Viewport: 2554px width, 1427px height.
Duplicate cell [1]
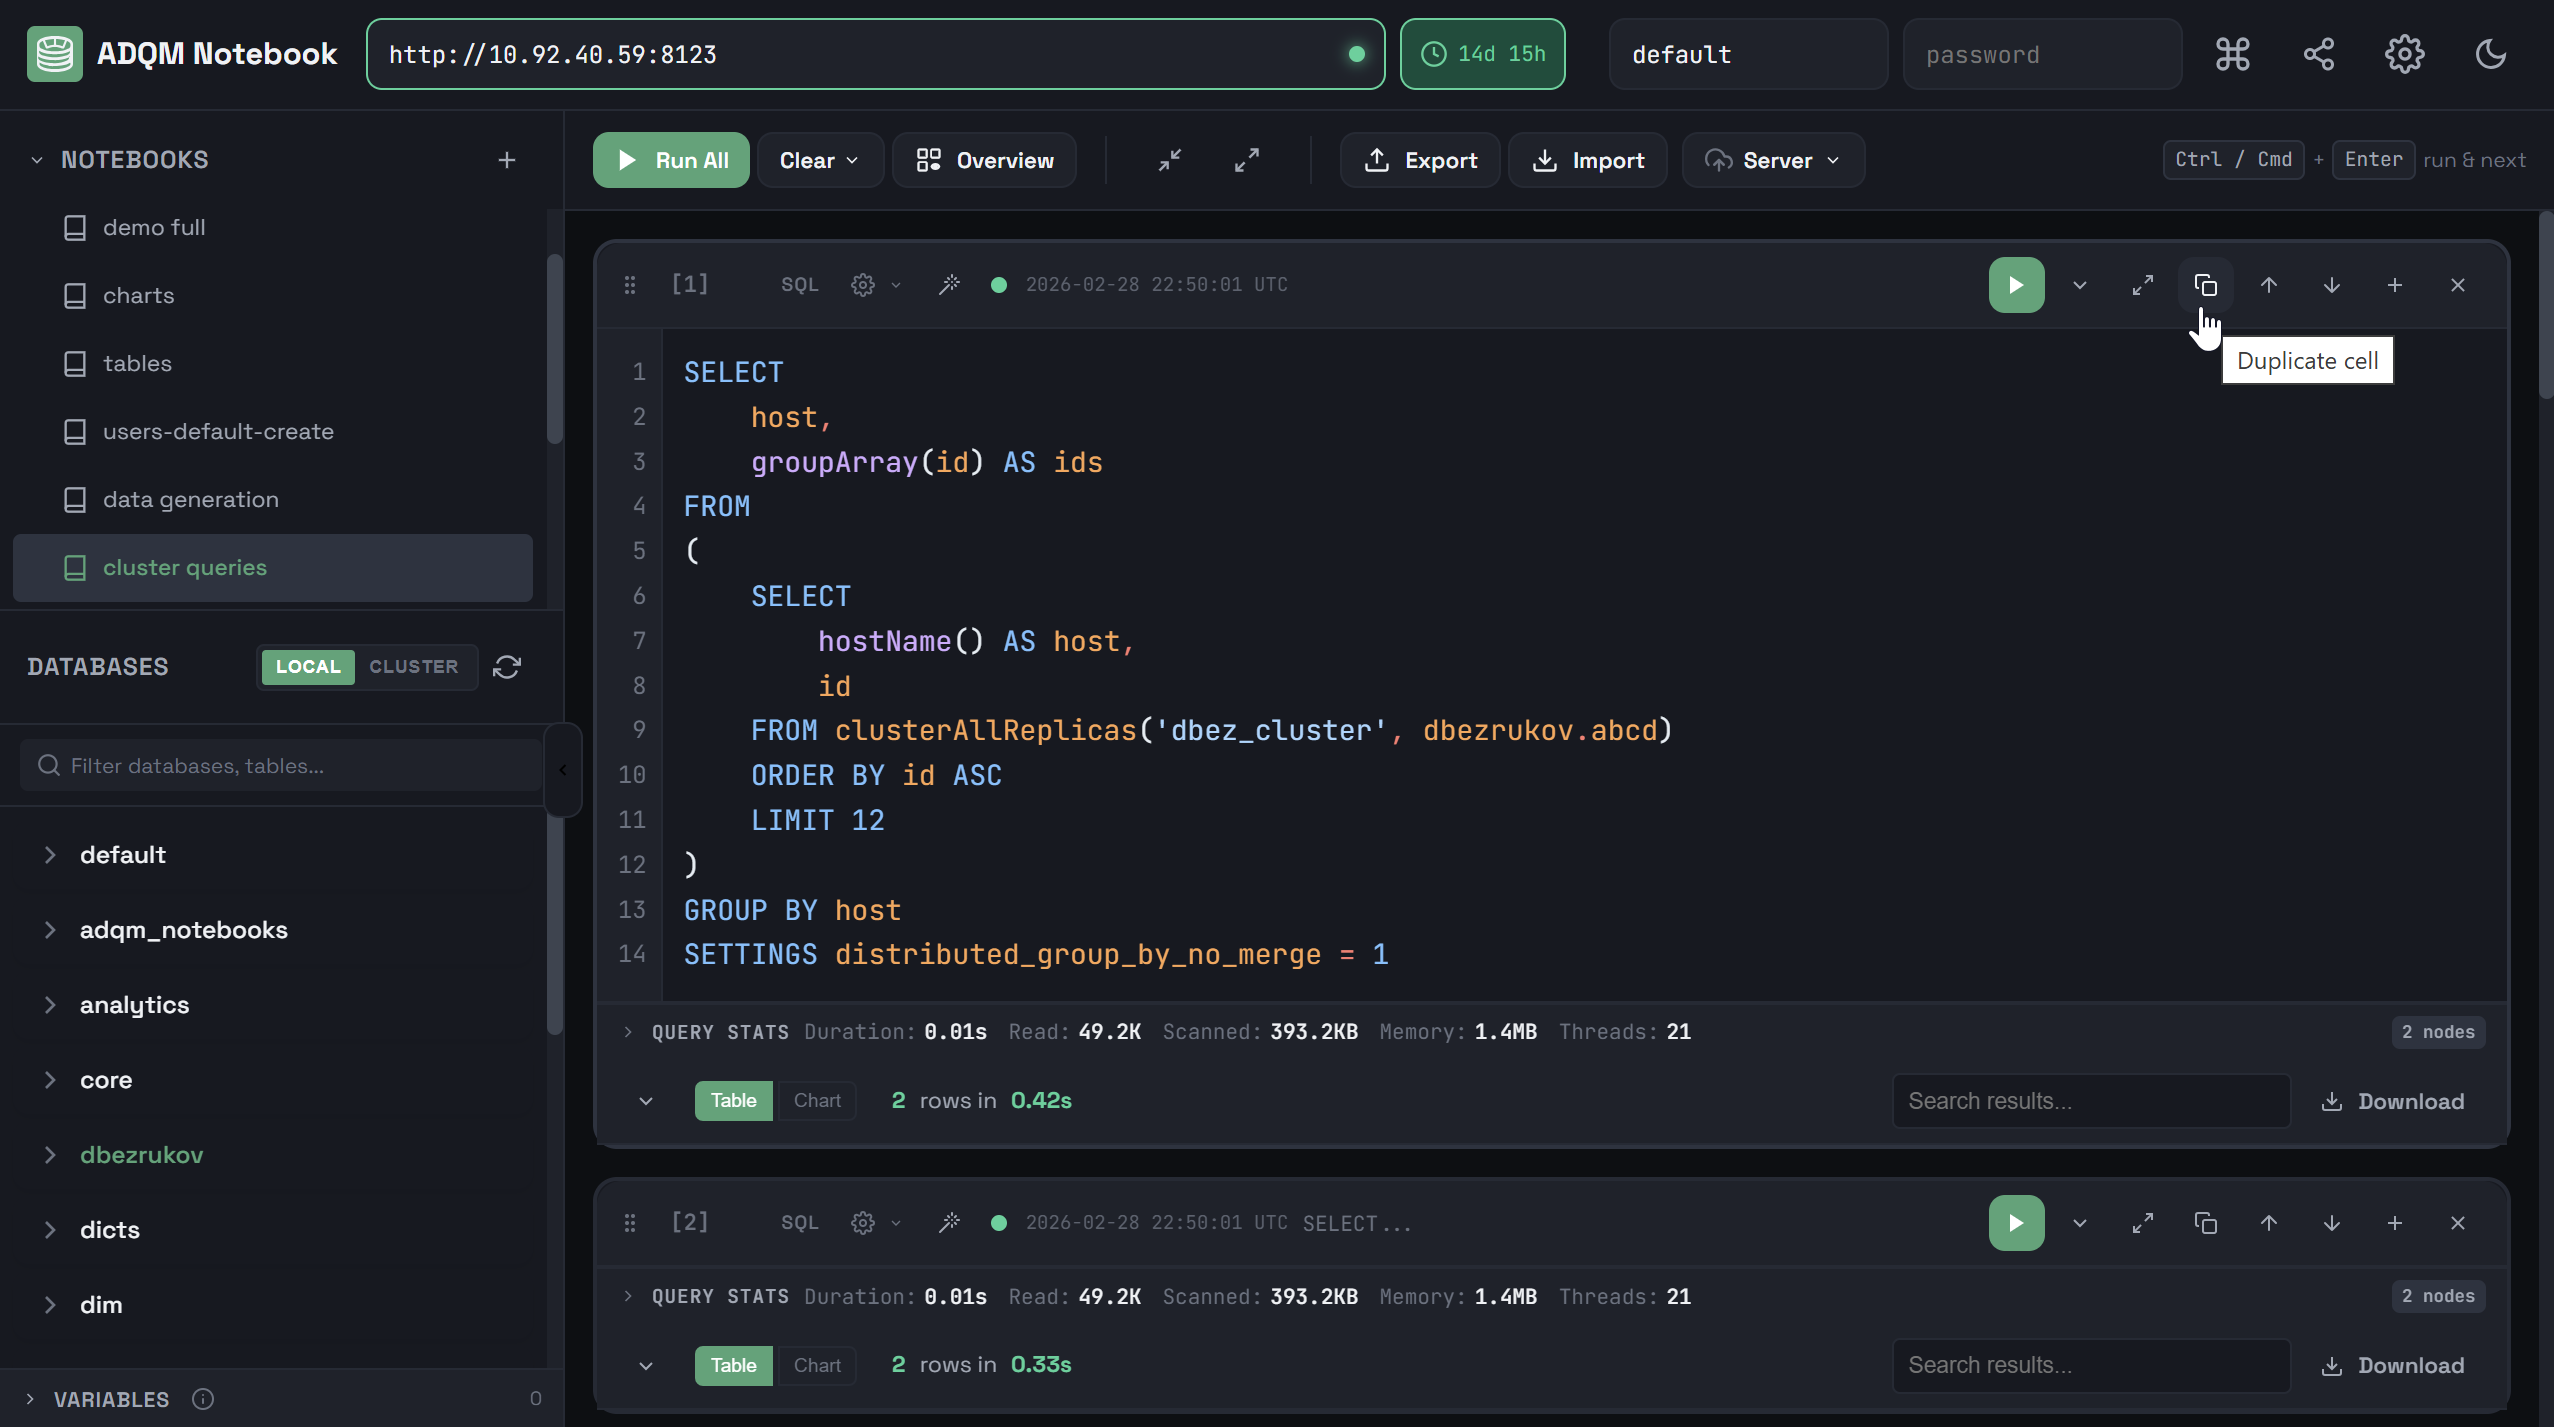[2205, 285]
